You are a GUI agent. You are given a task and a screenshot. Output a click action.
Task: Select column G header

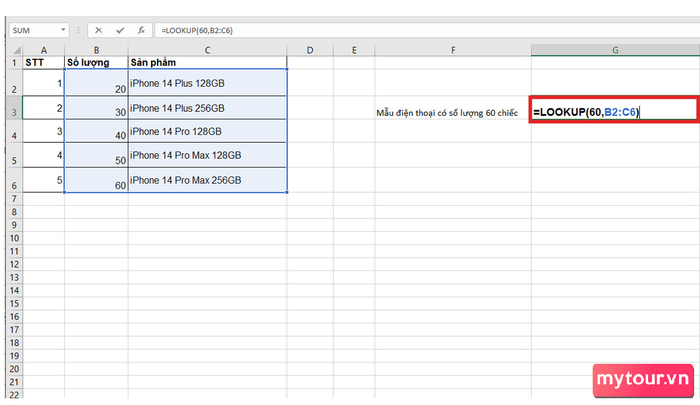pos(615,50)
